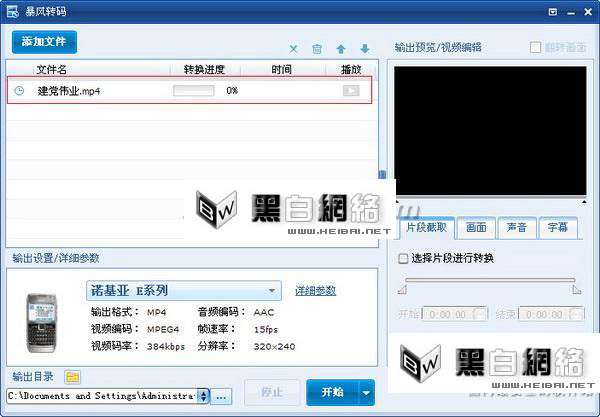Open the output folder icon beside 输出目录

coord(72,377)
